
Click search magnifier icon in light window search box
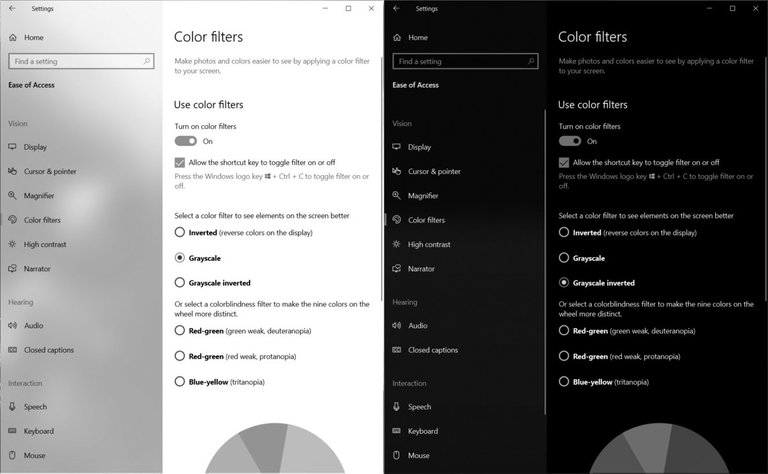146,61
